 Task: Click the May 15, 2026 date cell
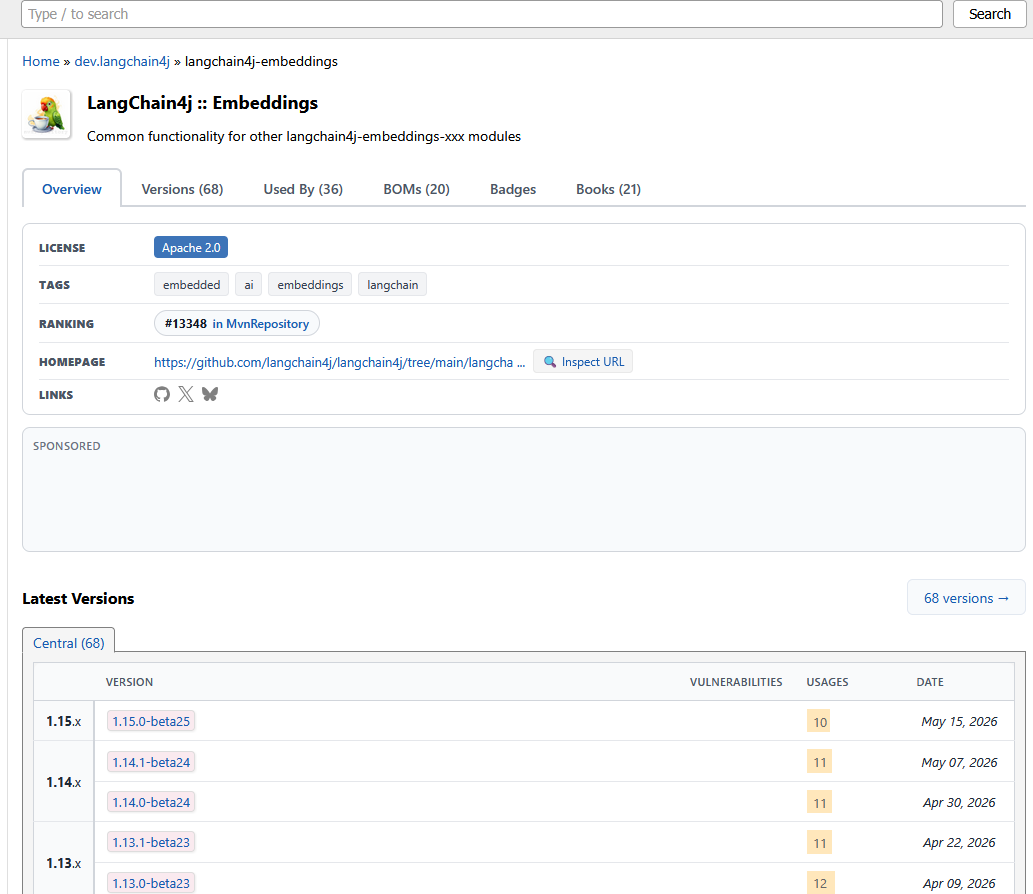pyautogui.click(x=959, y=721)
